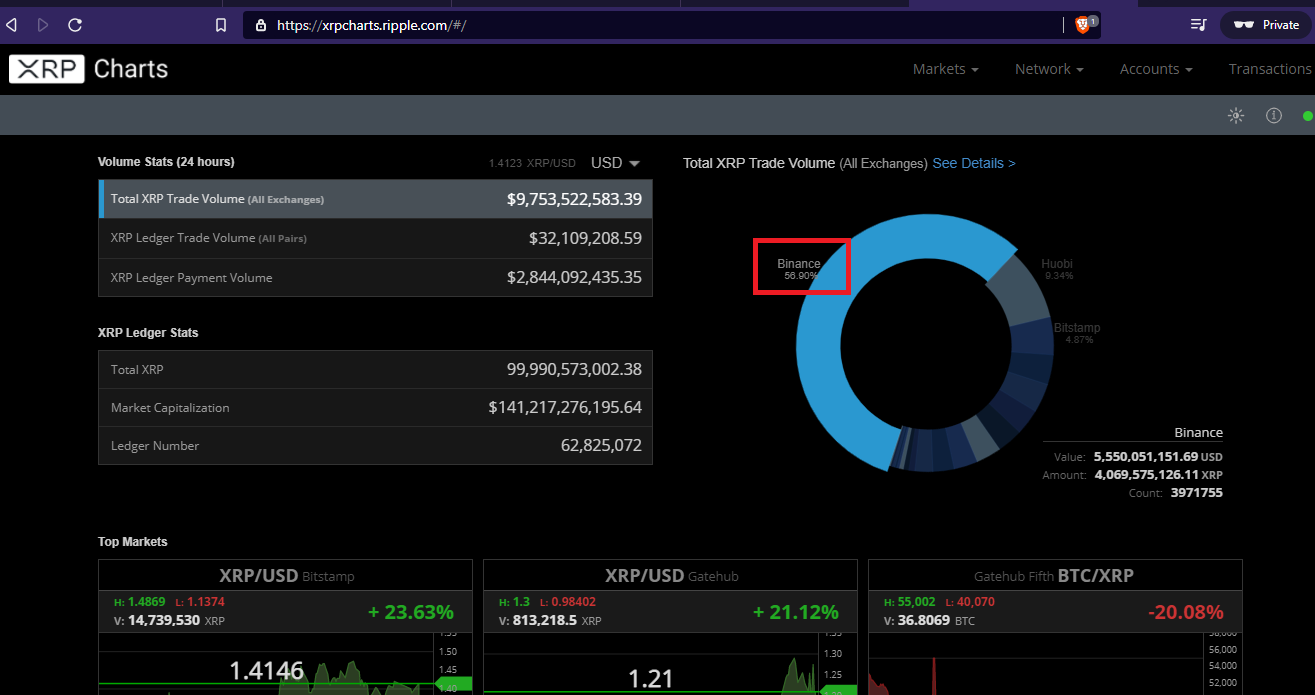Viewport: 1315px width, 695px height.
Task: Open the Markets dropdown menu
Action: click(x=945, y=69)
